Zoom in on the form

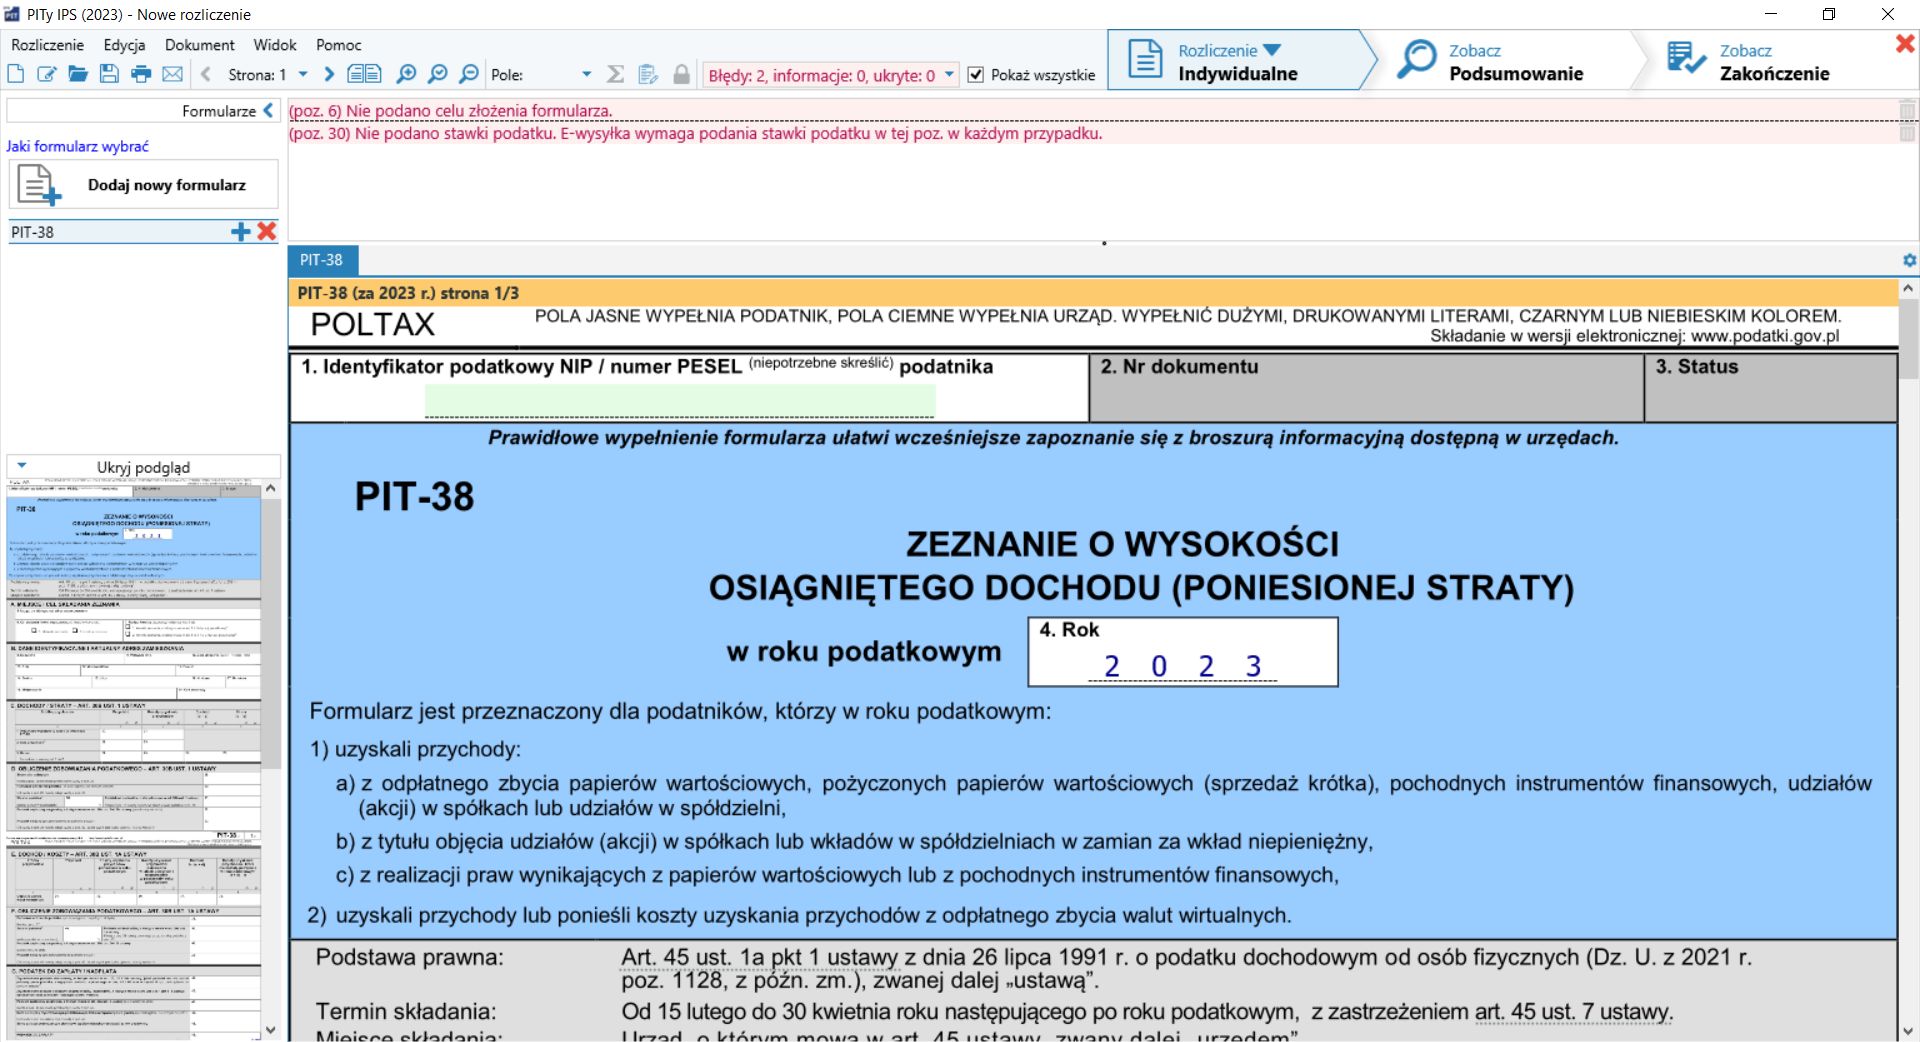coord(406,74)
